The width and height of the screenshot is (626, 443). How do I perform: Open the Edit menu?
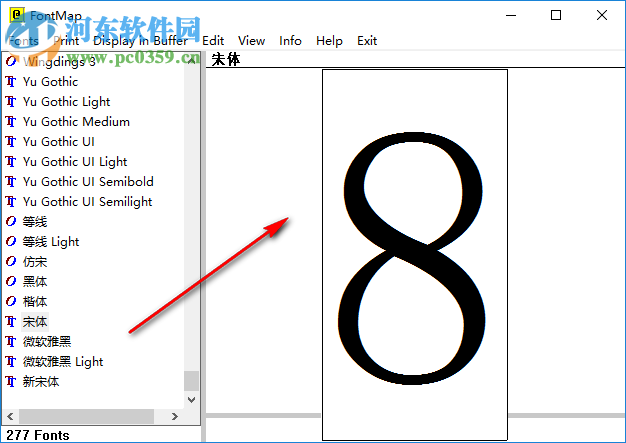(213, 41)
